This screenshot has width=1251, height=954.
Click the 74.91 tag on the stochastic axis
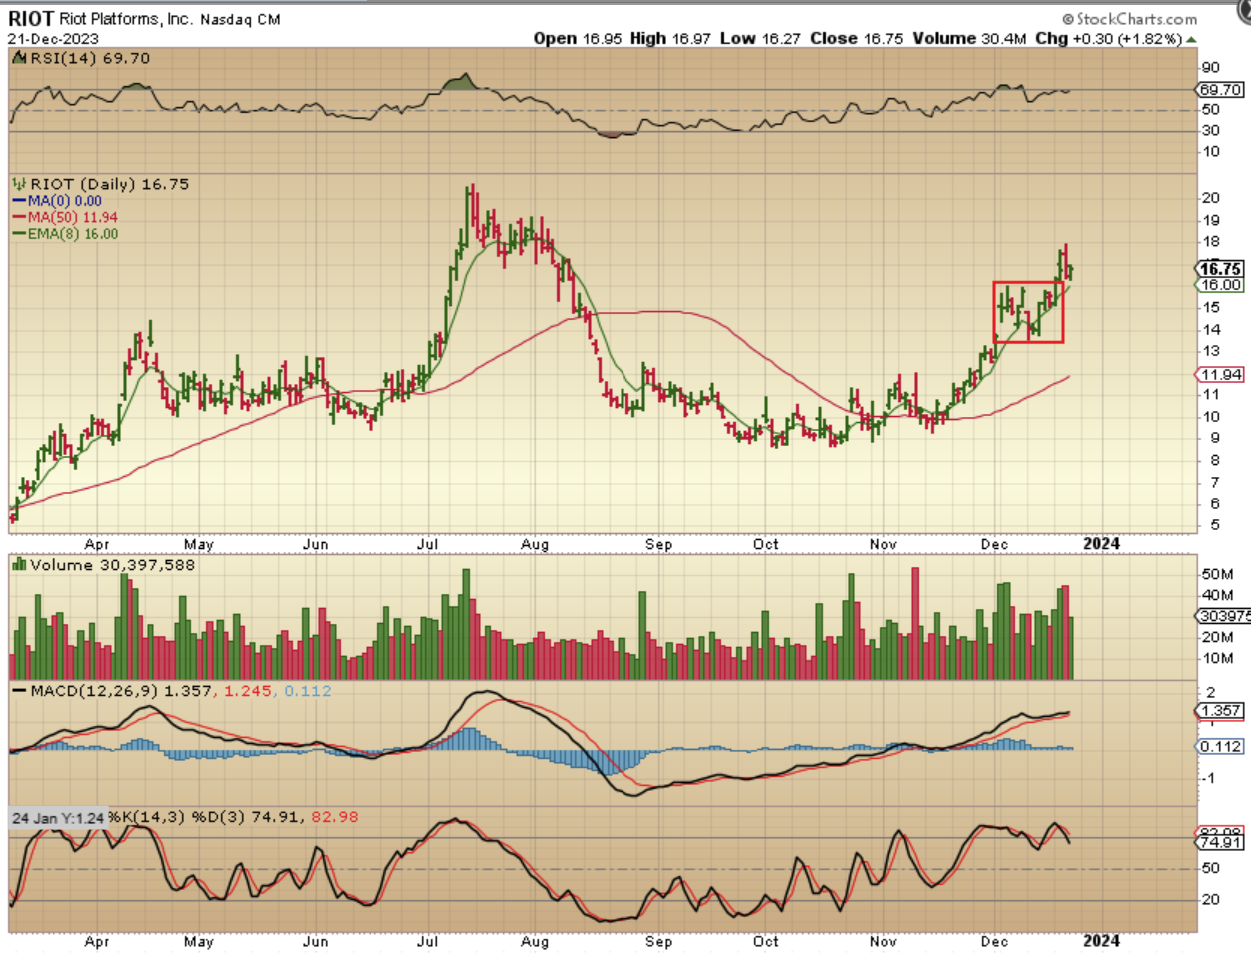coord(1220,843)
